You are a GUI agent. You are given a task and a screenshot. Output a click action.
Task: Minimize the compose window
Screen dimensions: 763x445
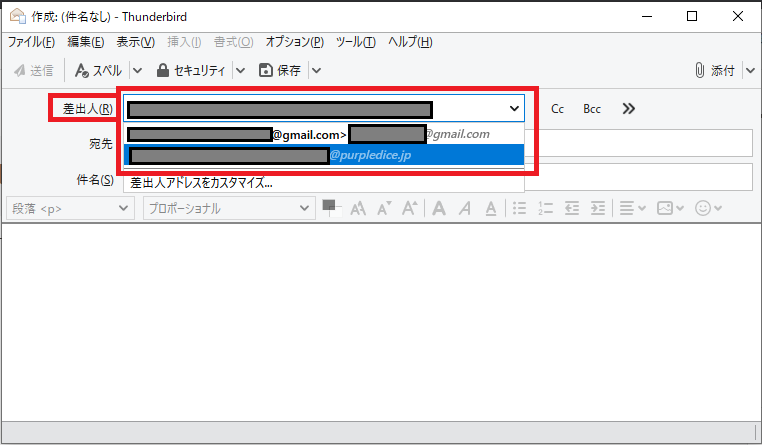[x=647, y=17]
